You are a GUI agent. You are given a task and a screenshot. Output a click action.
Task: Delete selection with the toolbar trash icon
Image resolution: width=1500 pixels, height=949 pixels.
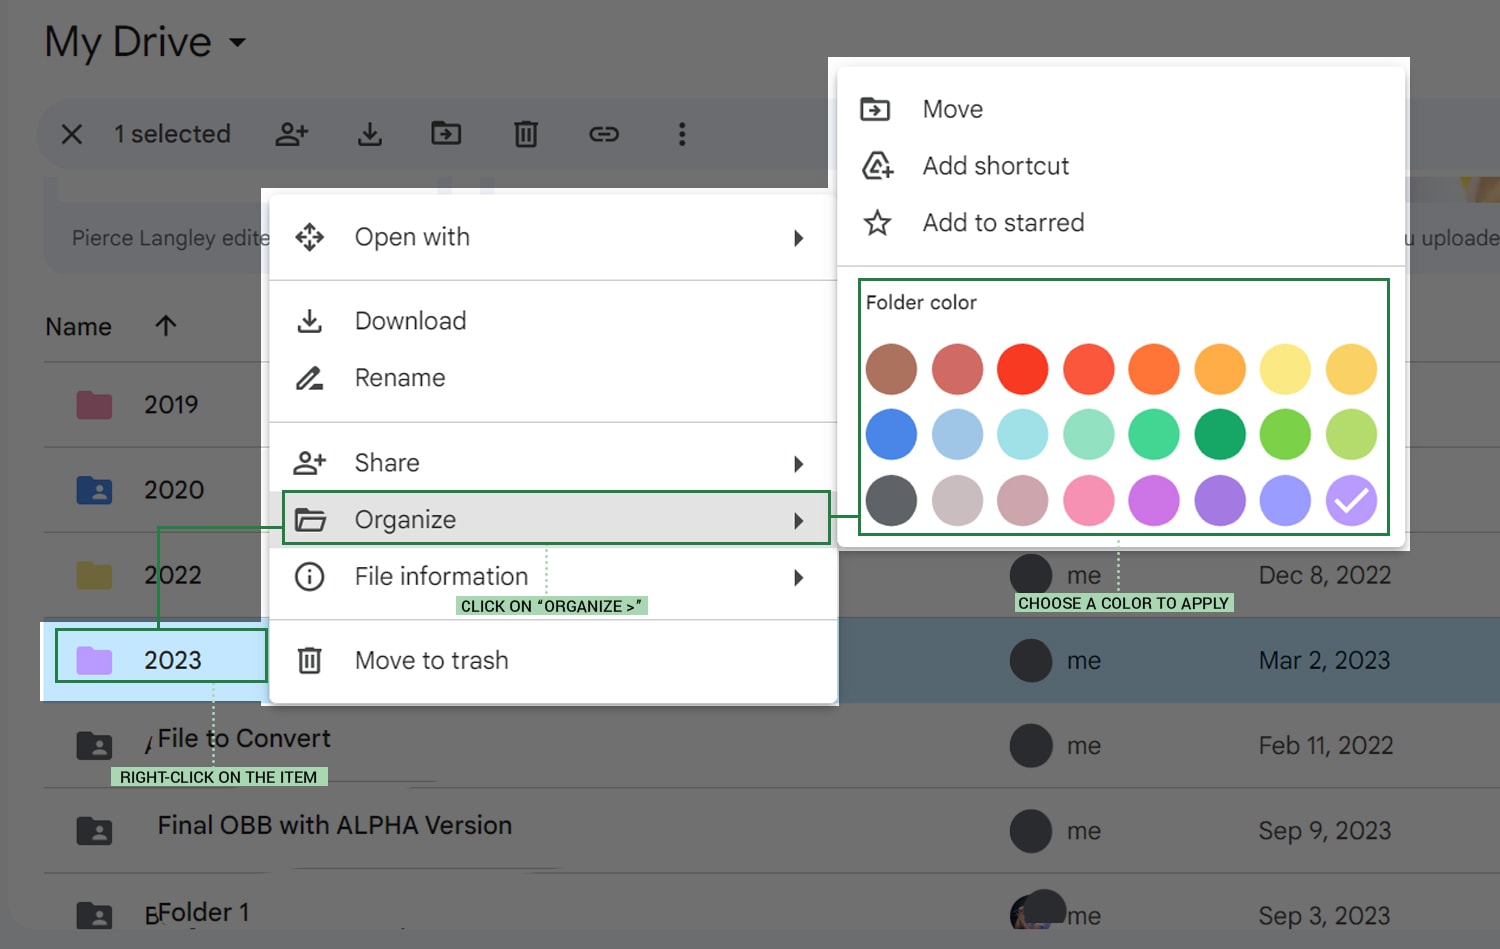[525, 133]
